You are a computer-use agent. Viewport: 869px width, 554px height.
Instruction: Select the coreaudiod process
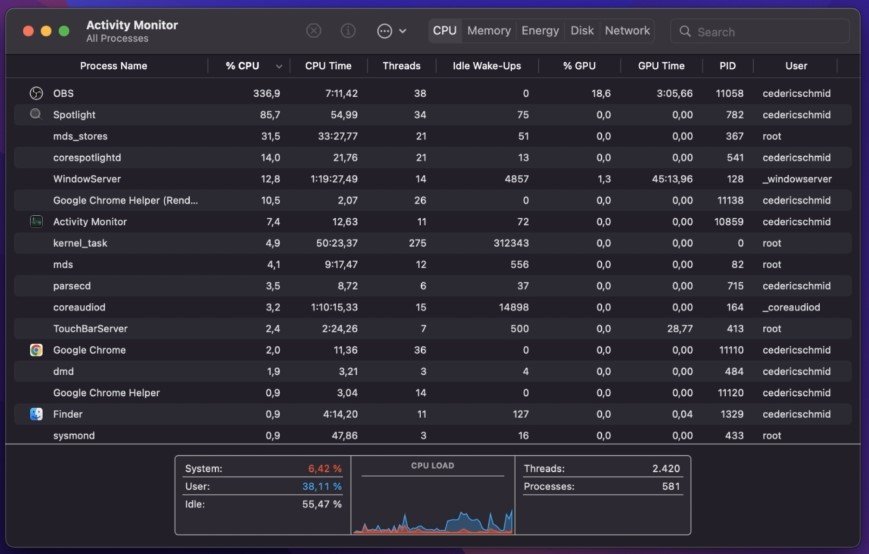click(79, 307)
